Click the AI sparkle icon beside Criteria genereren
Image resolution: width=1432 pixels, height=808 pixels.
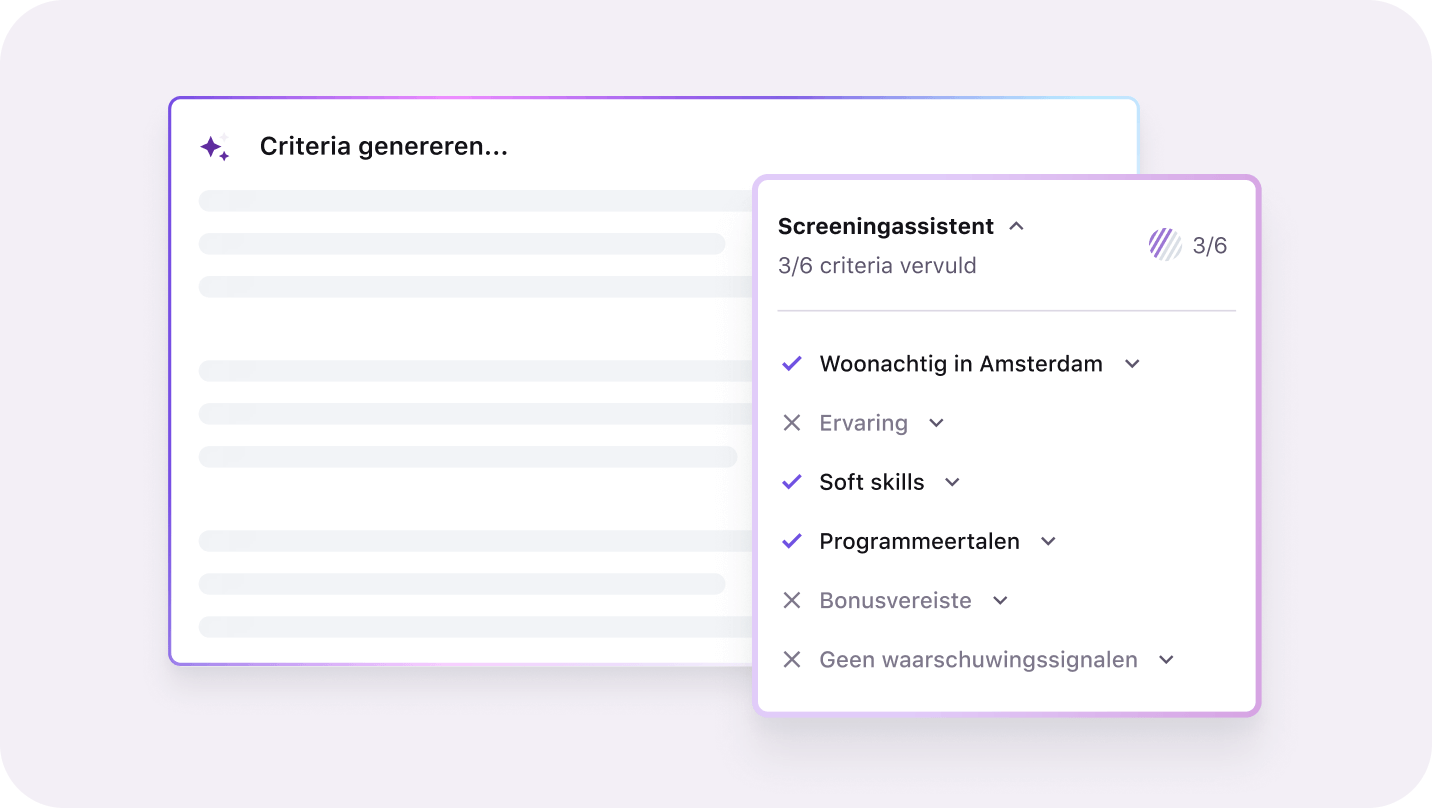(214, 146)
